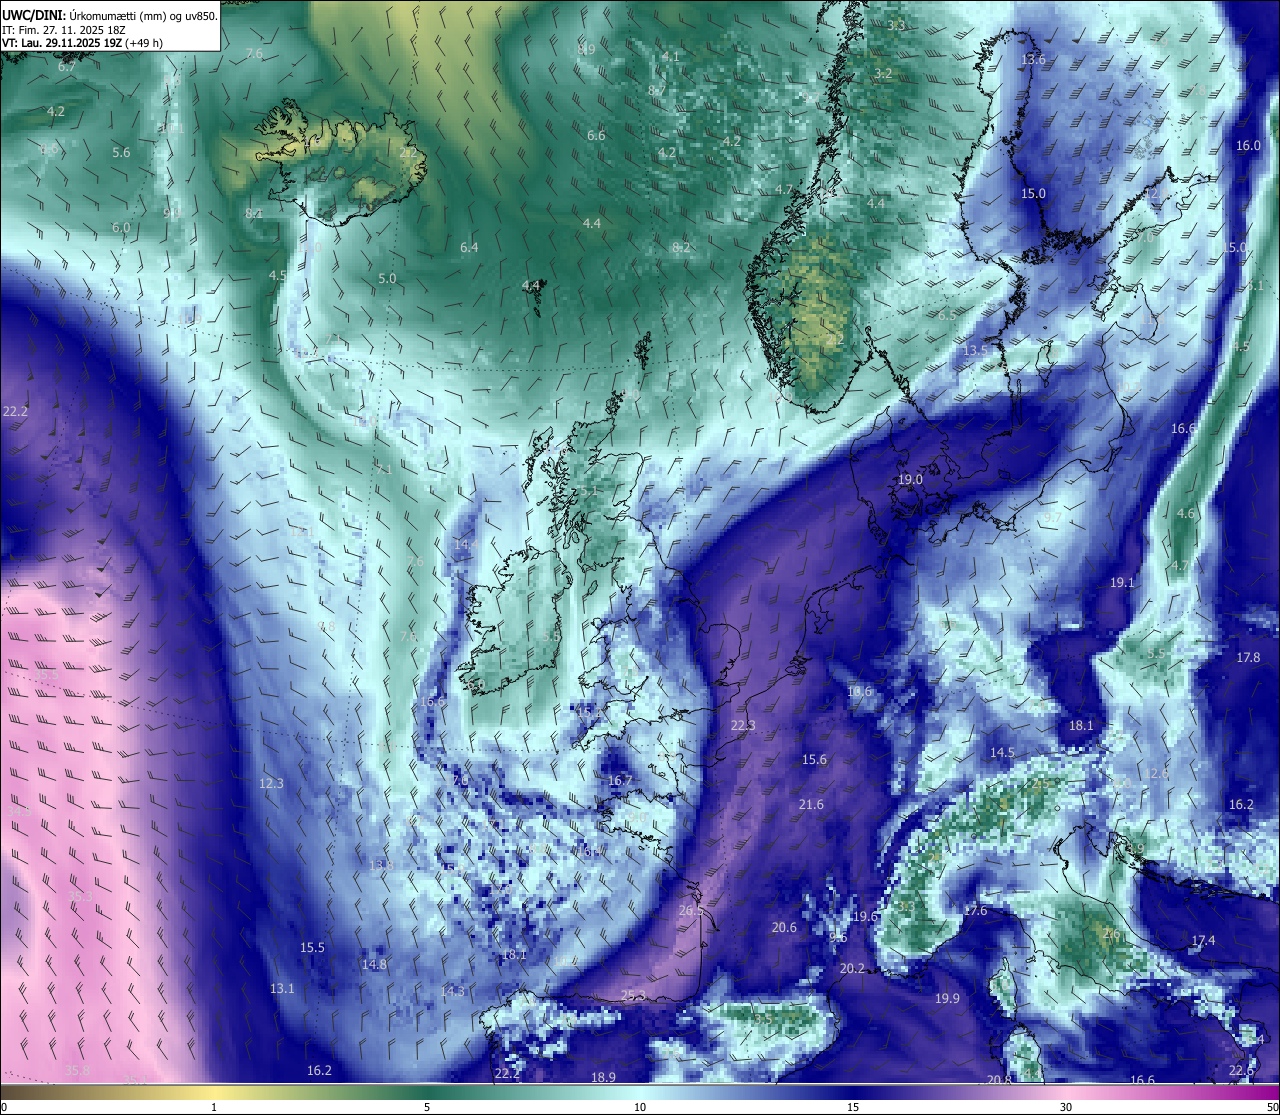The height and width of the screenshot is (1115, 1280).
Task: Click the 16.7 value label
Action: [x=620, y=781]
